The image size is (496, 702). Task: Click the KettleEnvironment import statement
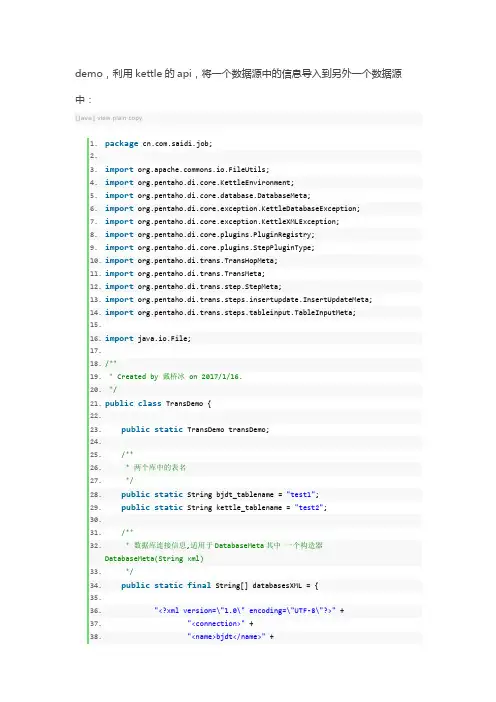coord(199,183)
